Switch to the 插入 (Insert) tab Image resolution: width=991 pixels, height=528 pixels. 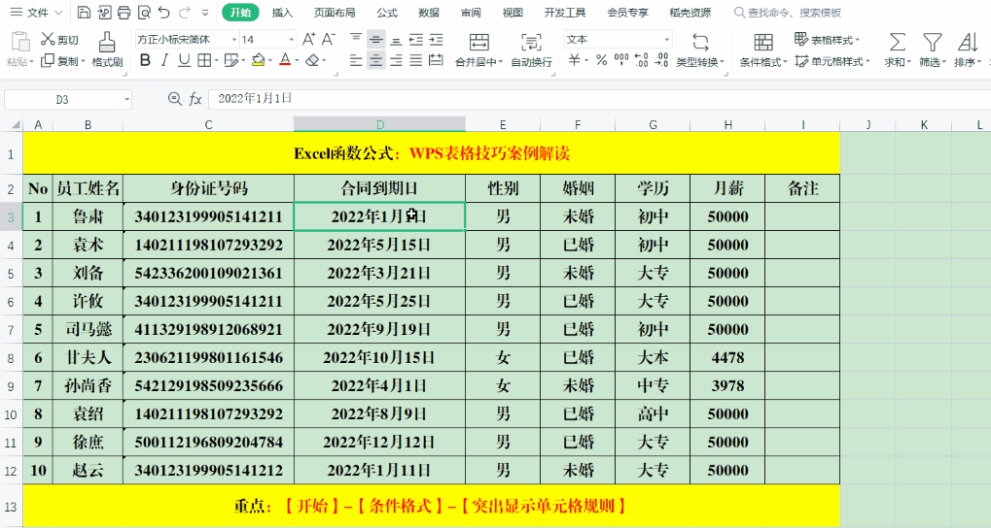pyautogui.click(x=282, y=13)
